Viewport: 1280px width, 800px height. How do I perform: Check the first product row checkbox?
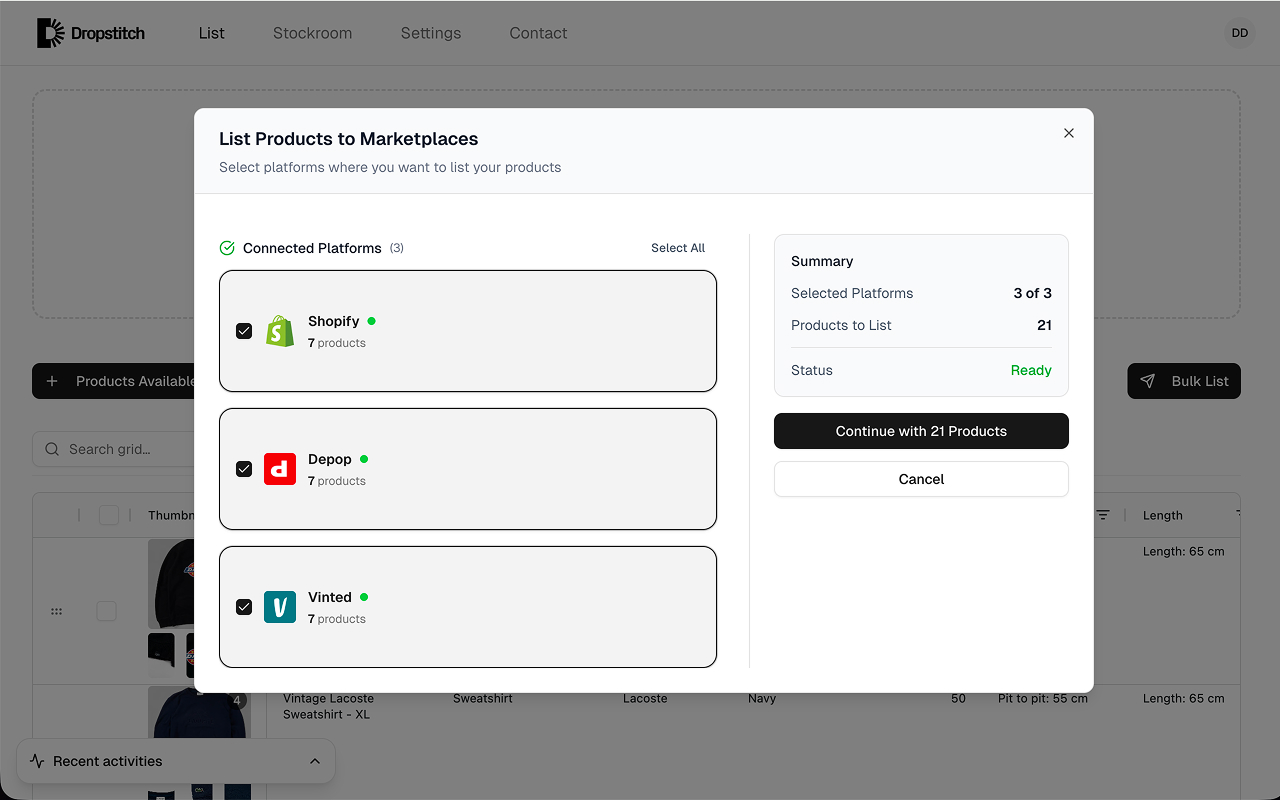[x=106, y=611]
